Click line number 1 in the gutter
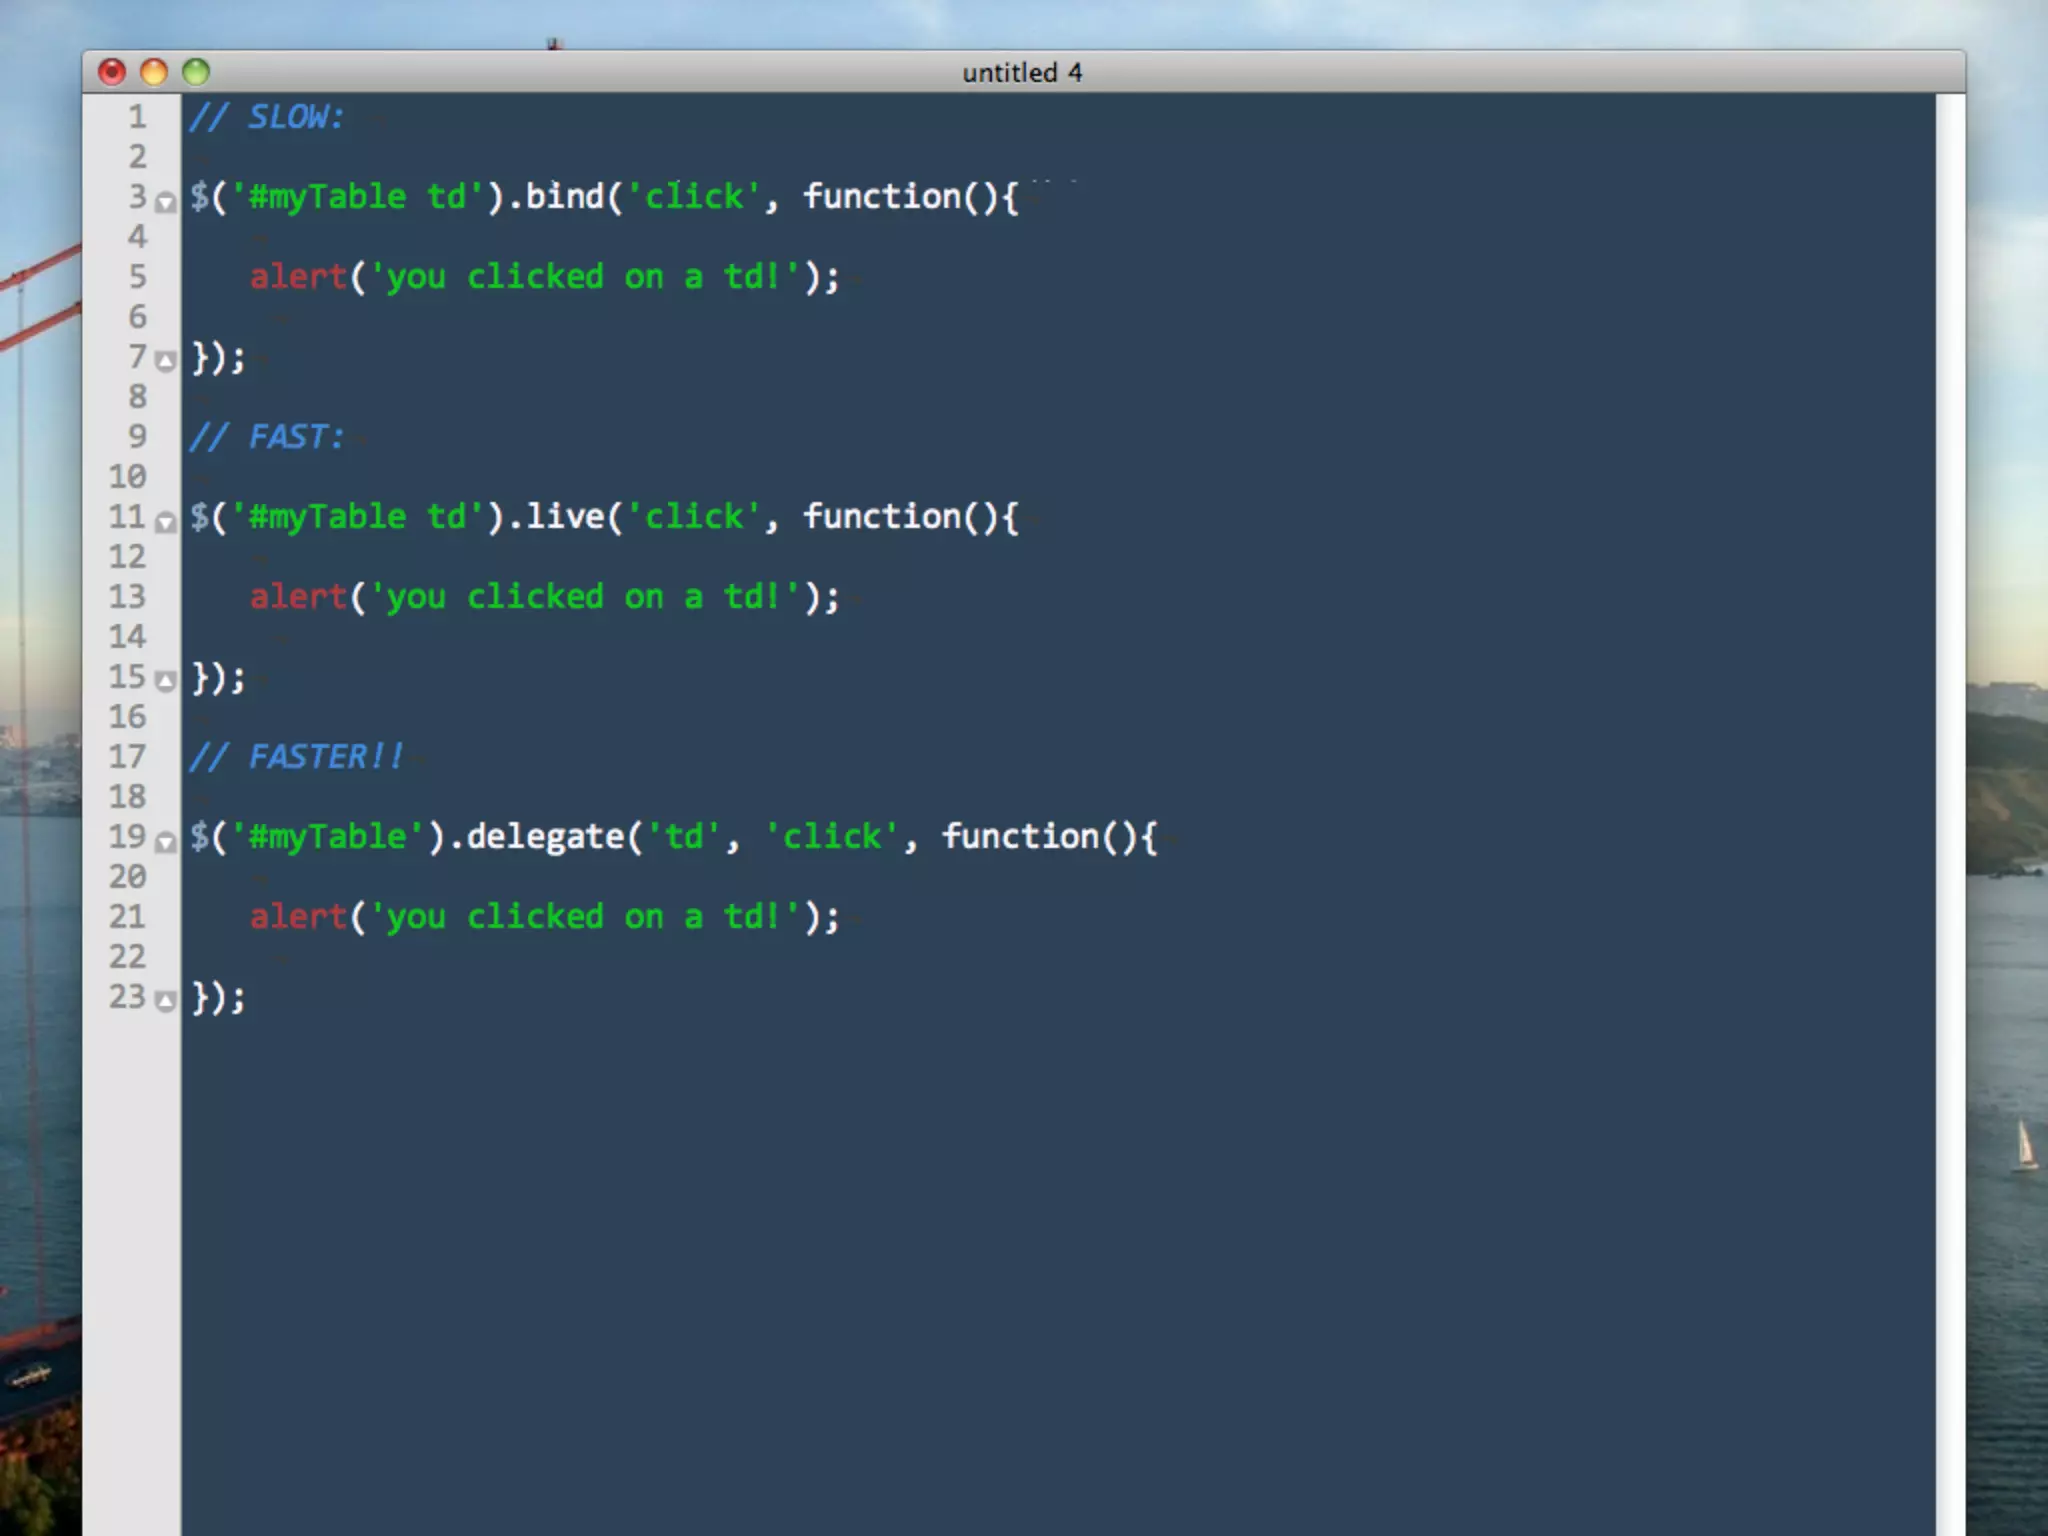This screenshot has width=2048, height=1536. [137, 117]
